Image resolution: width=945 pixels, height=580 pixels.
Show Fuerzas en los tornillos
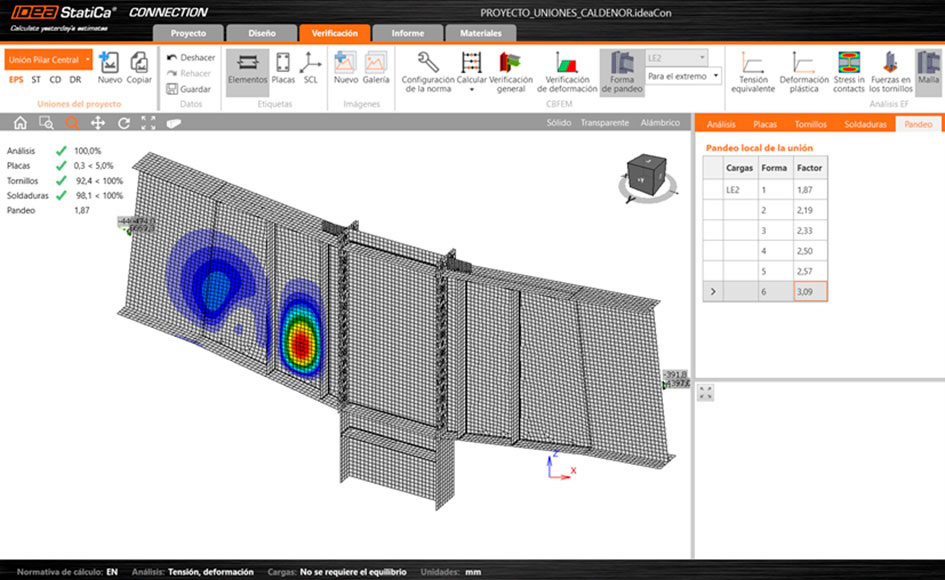(890, 72)
